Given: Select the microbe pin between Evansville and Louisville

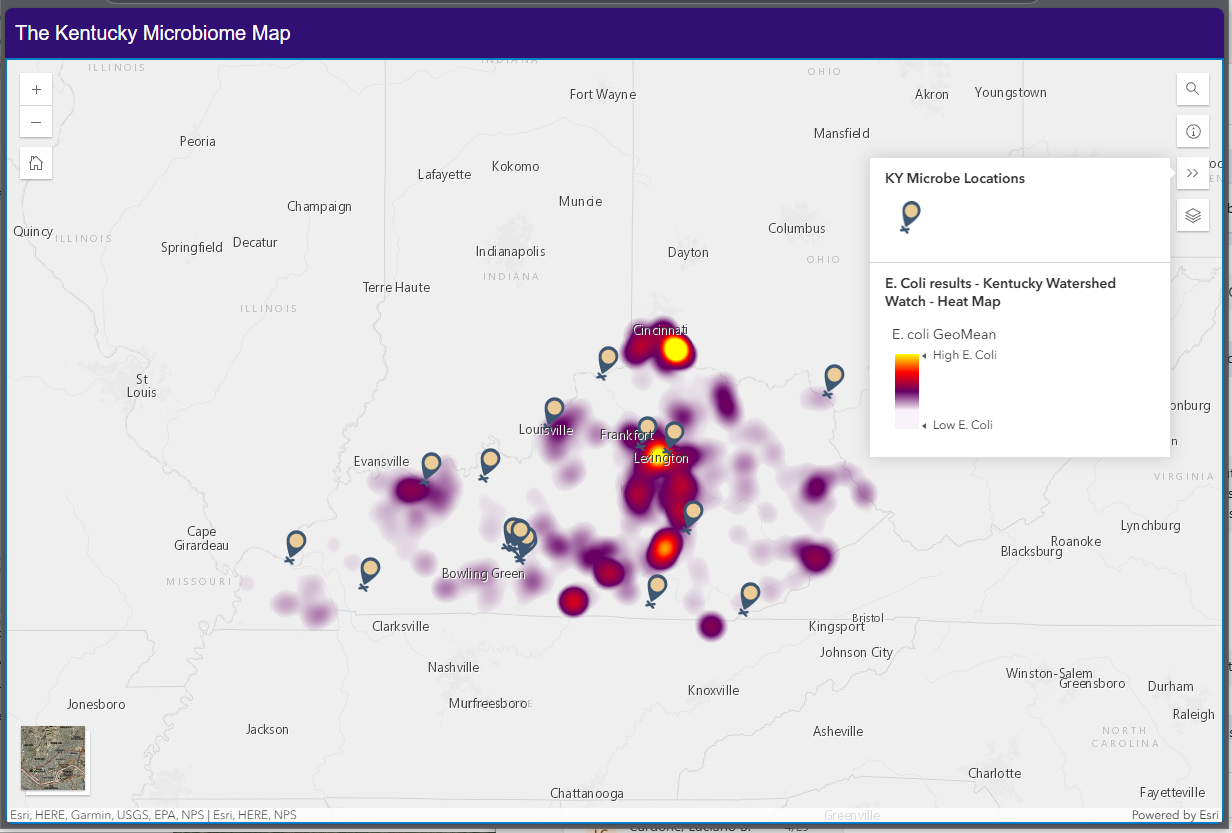Looking at the screenshot, I should click(489, 464).
